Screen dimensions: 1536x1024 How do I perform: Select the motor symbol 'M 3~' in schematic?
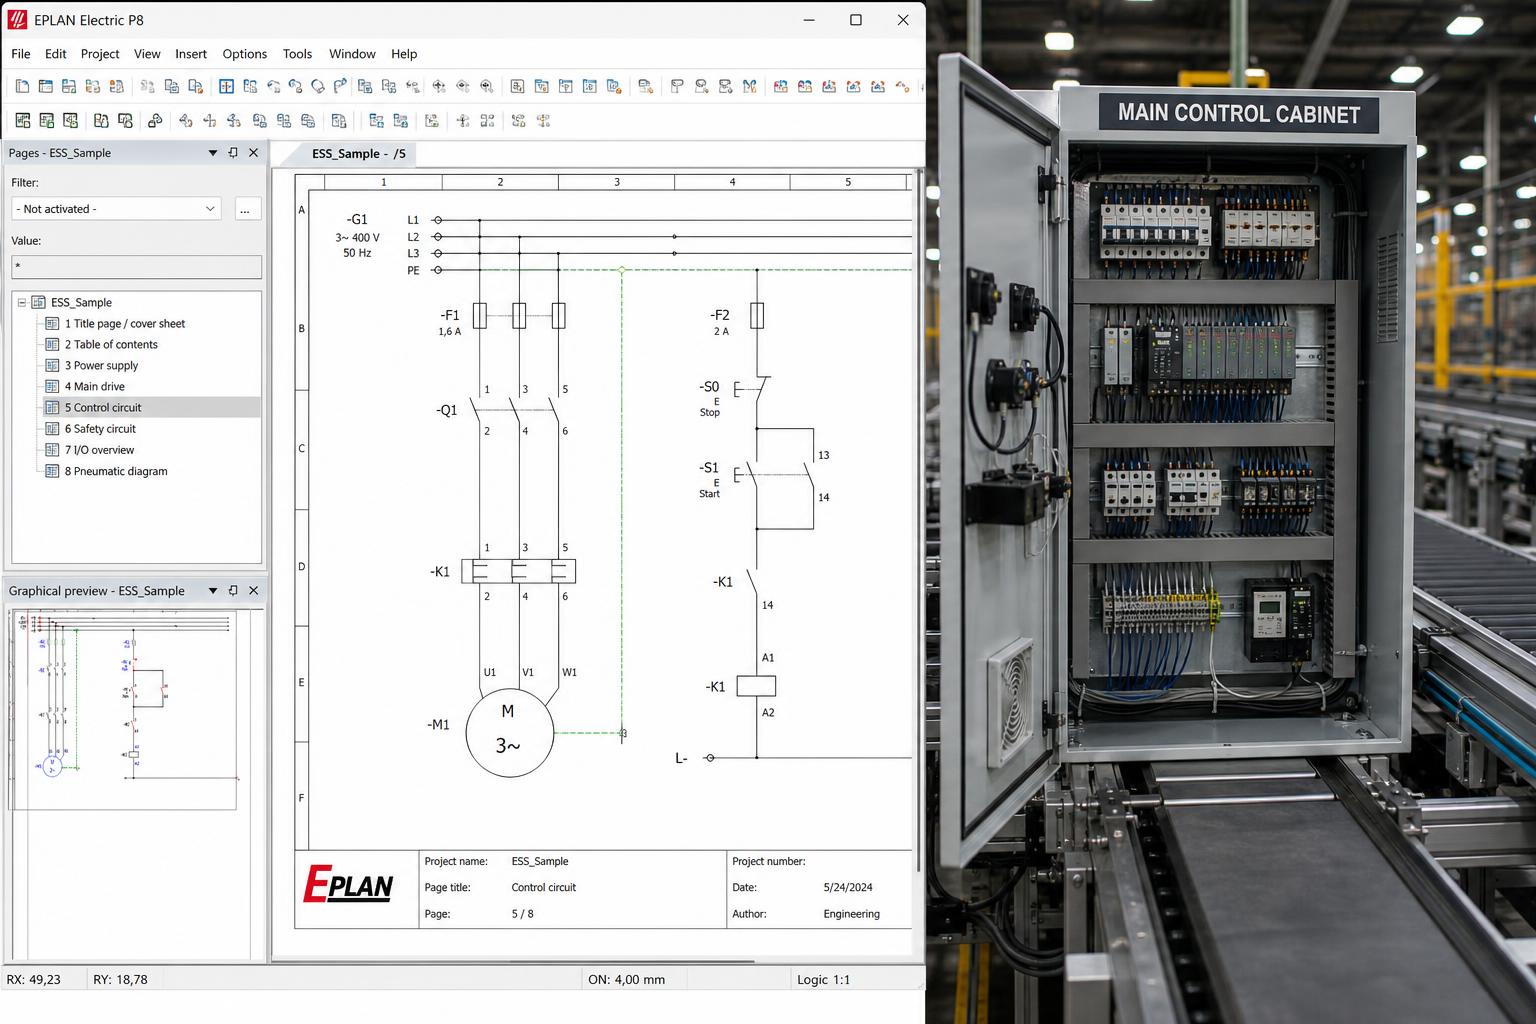(x=509, y=733)
